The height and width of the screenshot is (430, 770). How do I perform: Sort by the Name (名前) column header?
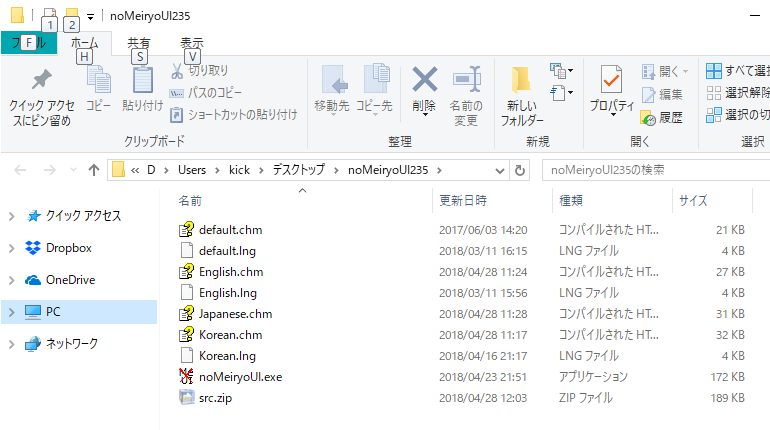pyautogui.click(x=190, y=201)
